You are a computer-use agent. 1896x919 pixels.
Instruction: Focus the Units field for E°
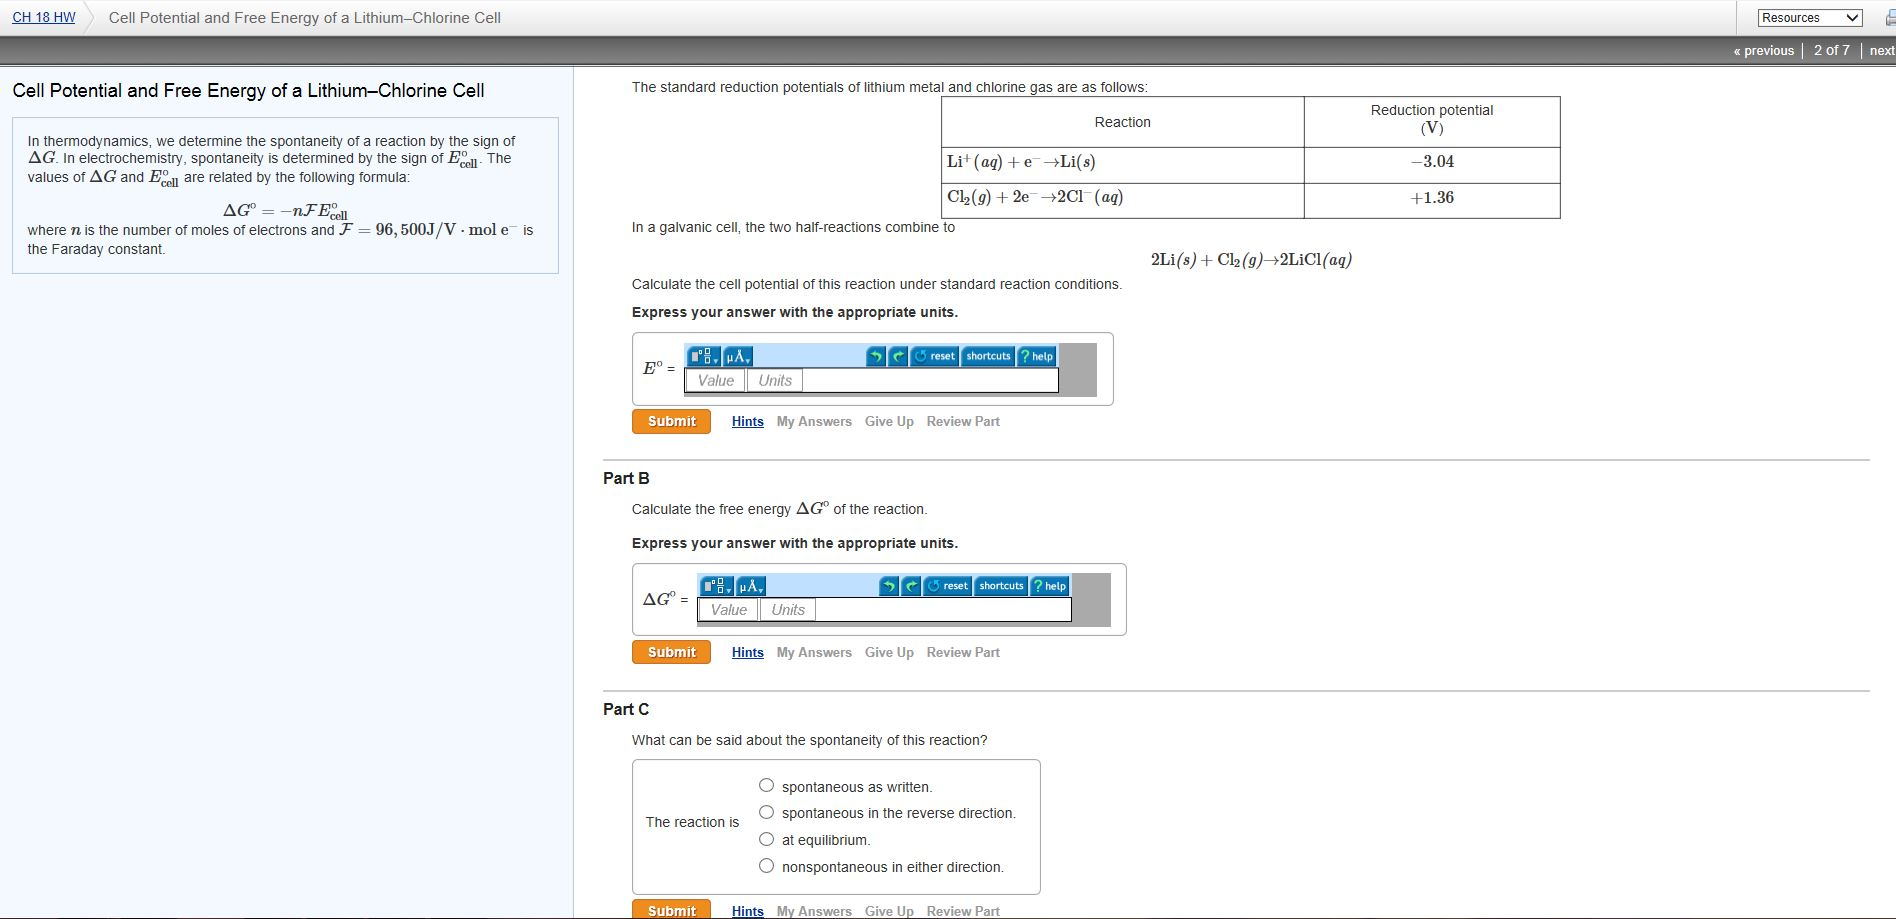775,380
